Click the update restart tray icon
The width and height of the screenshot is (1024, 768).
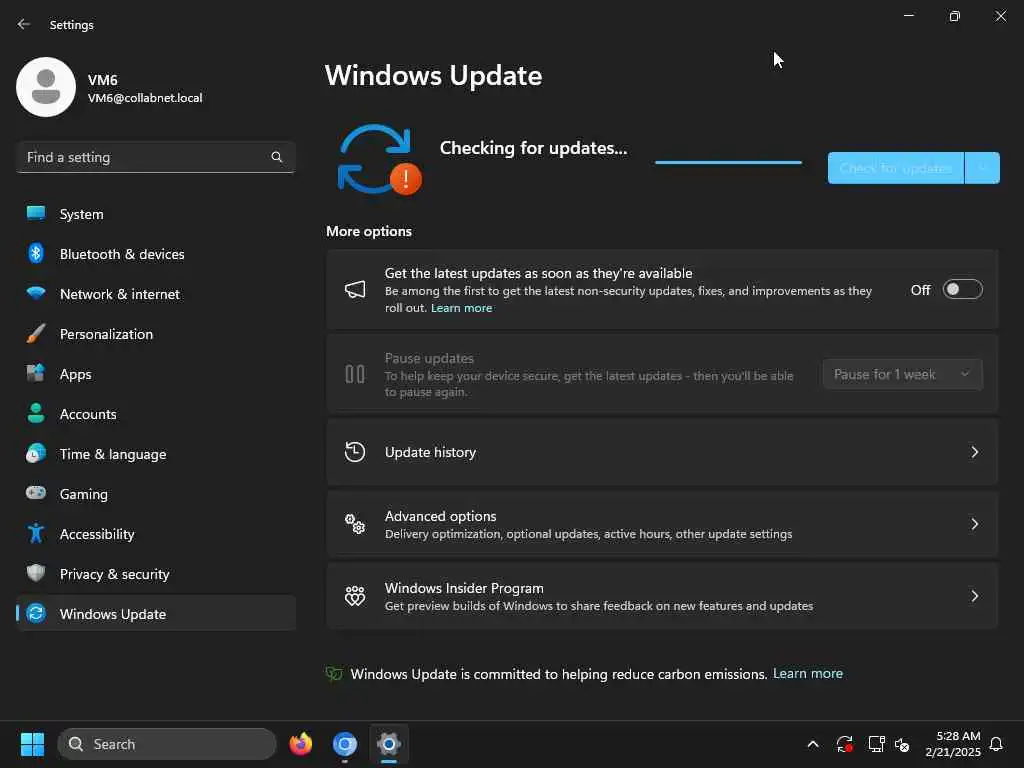(x=844, y=744)
